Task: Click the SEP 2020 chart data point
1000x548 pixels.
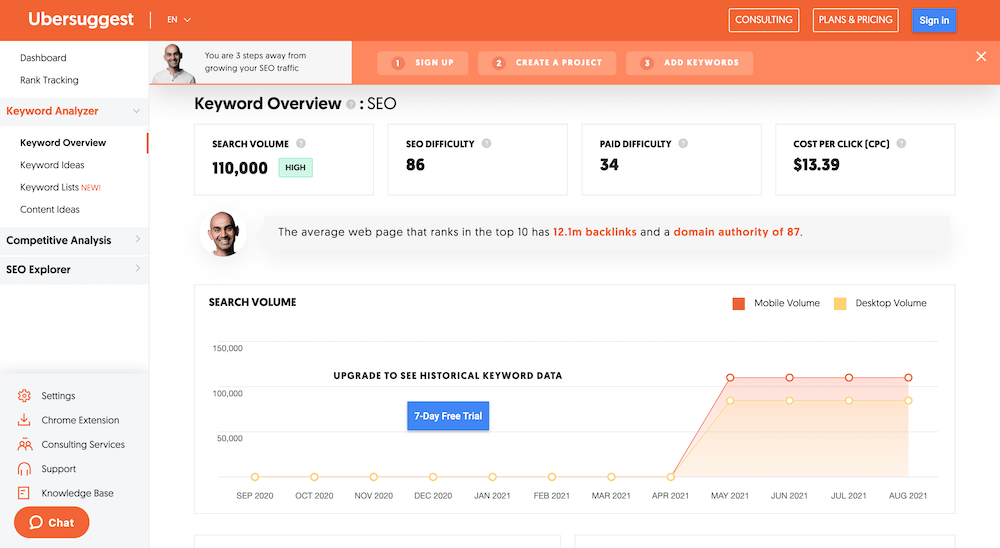Action: point(255,477)
